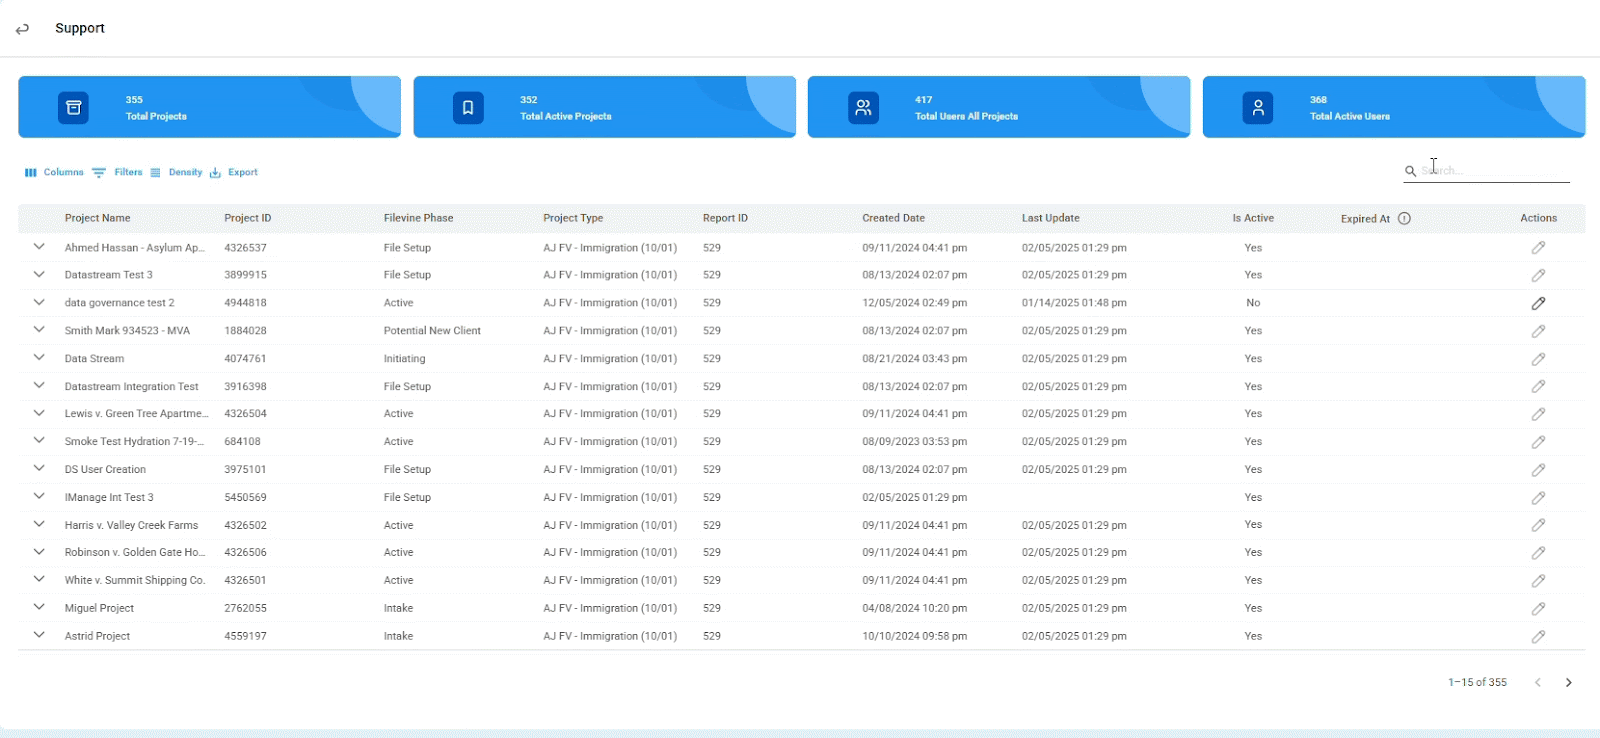
Task: Edit the Datastream Integration Test project
Action: click(x=1538, y=386)
